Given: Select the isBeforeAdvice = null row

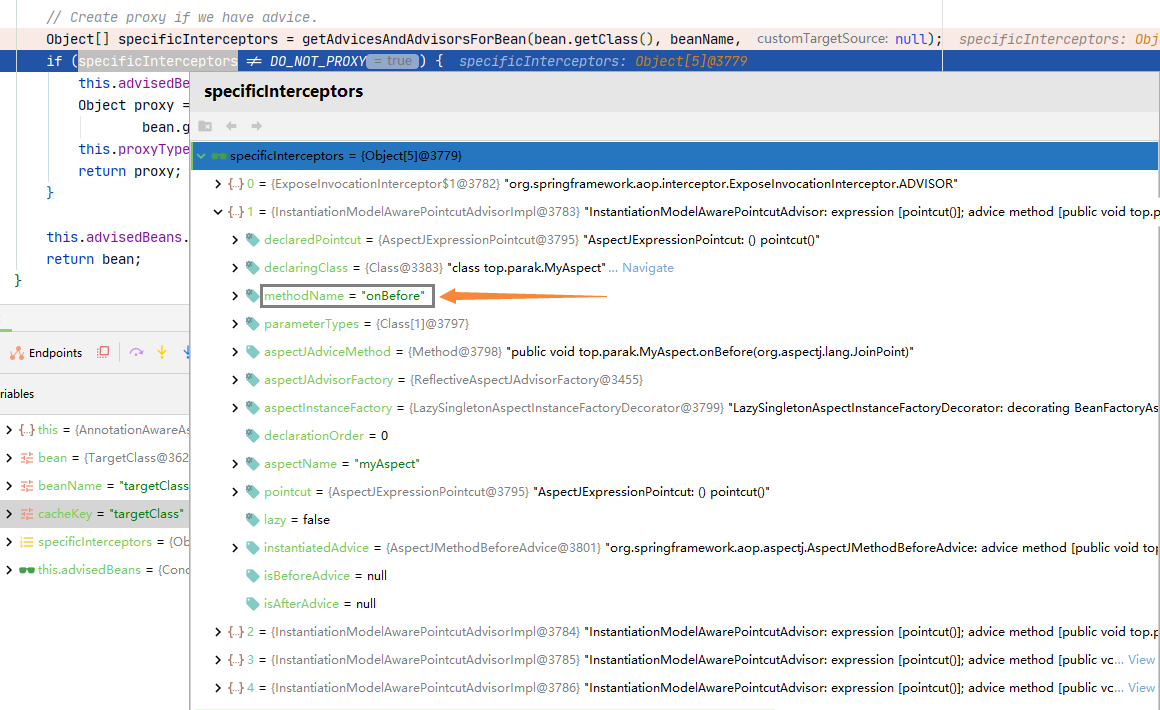Looking at the screenshot, I should tap(674, 575).
